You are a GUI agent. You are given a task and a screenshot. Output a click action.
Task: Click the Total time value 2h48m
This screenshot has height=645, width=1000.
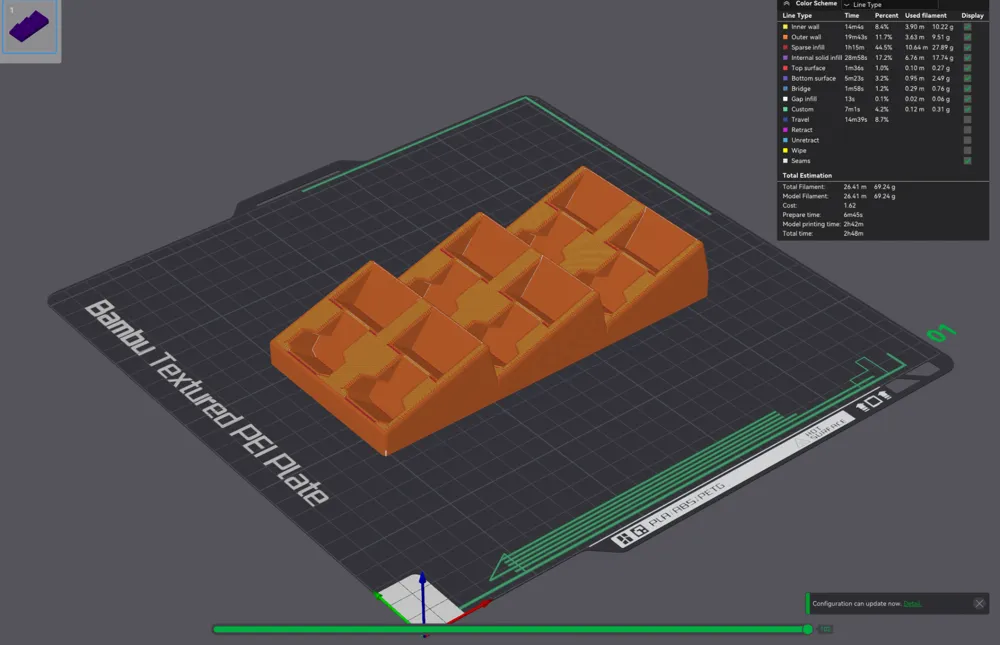[x=853, y=234]
